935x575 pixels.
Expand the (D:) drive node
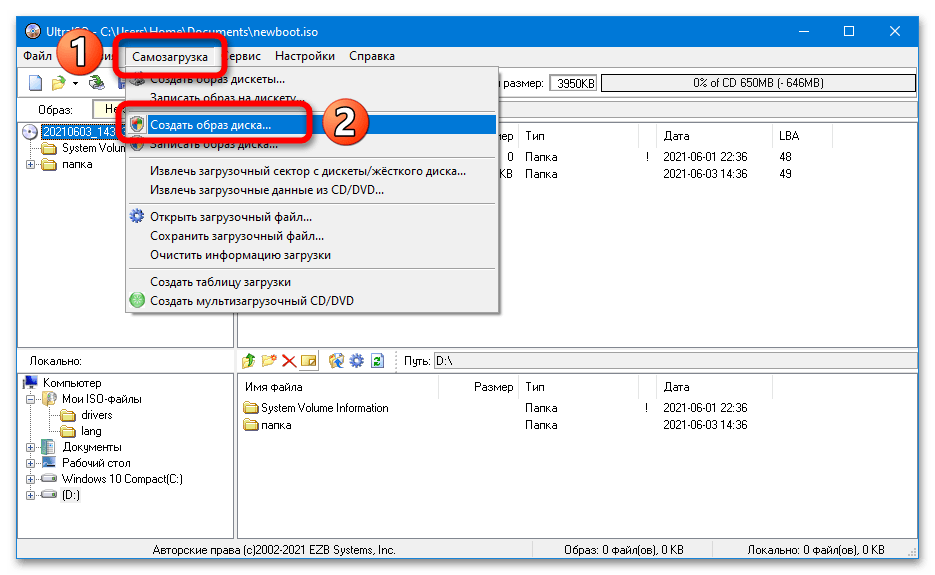point(30,496)
